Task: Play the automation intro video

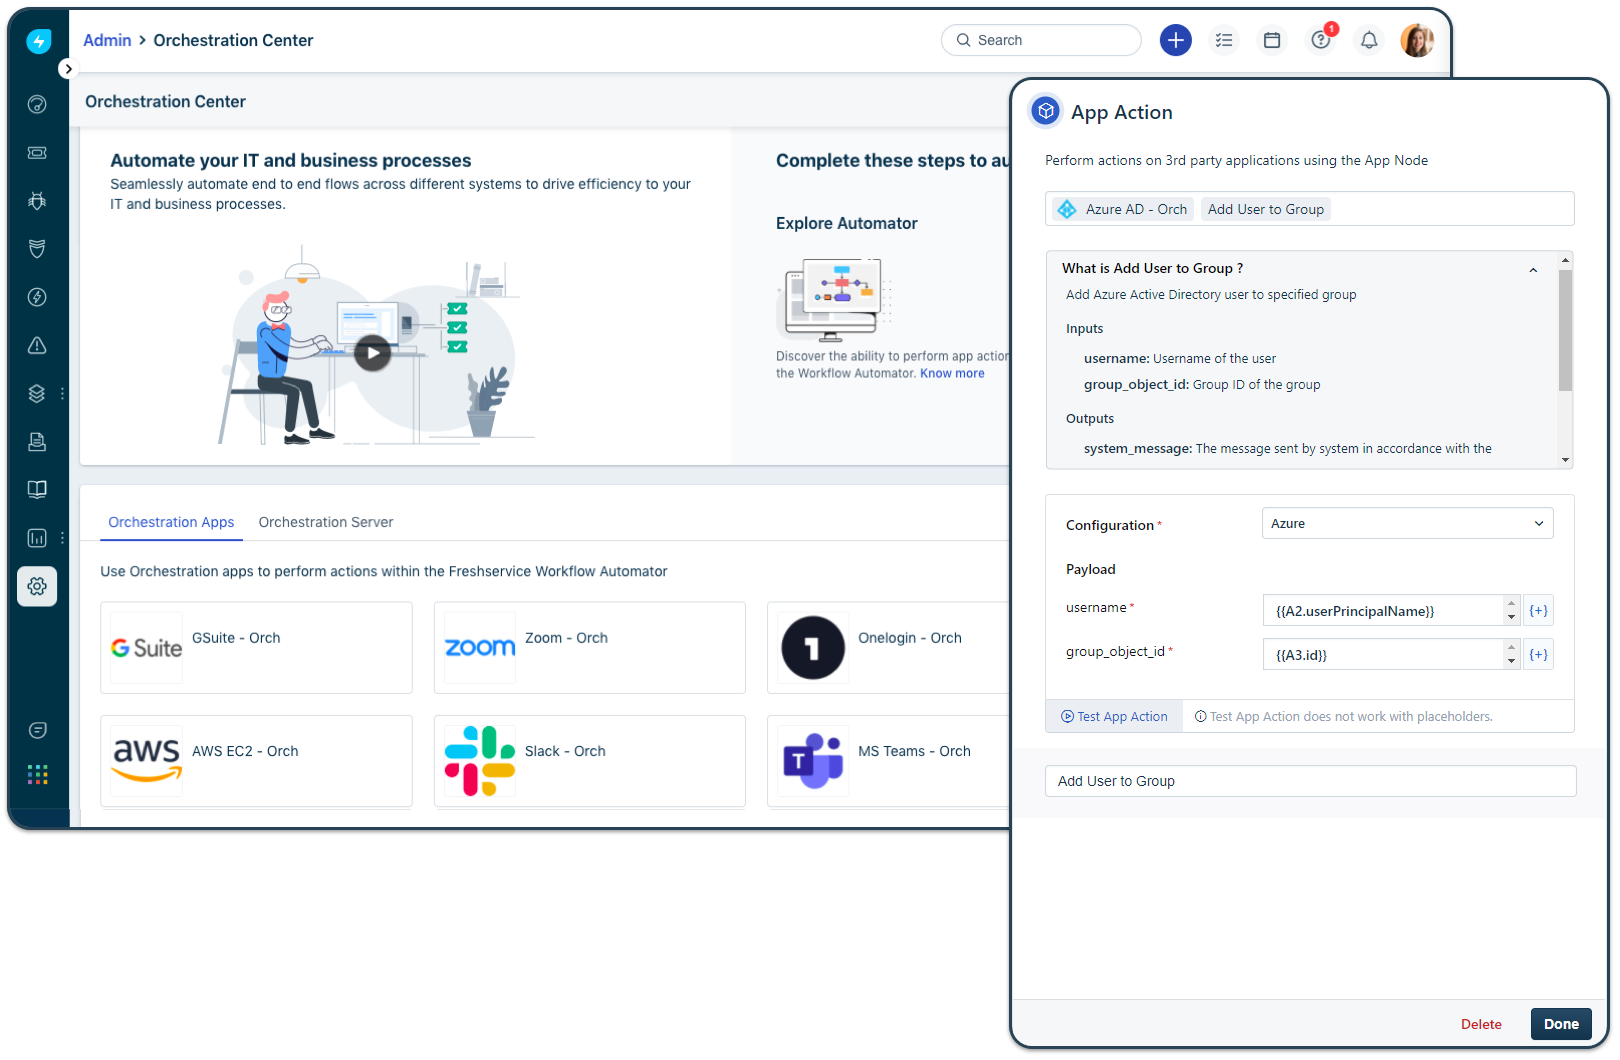Action: (x=373, y=352)
